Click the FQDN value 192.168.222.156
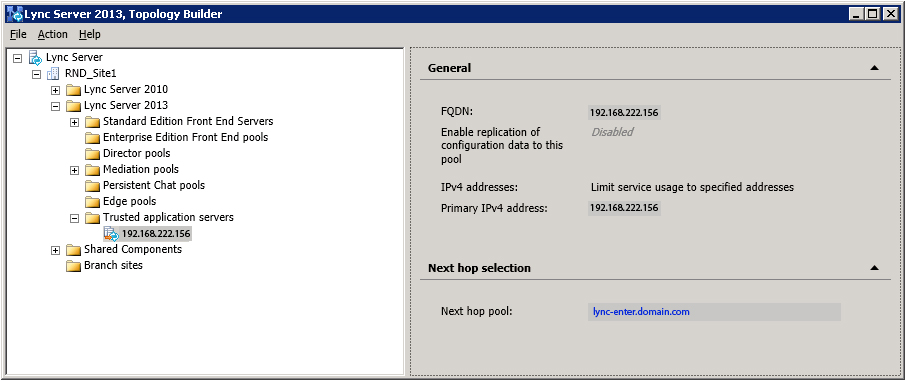906x381 pixels. (624, 113)
